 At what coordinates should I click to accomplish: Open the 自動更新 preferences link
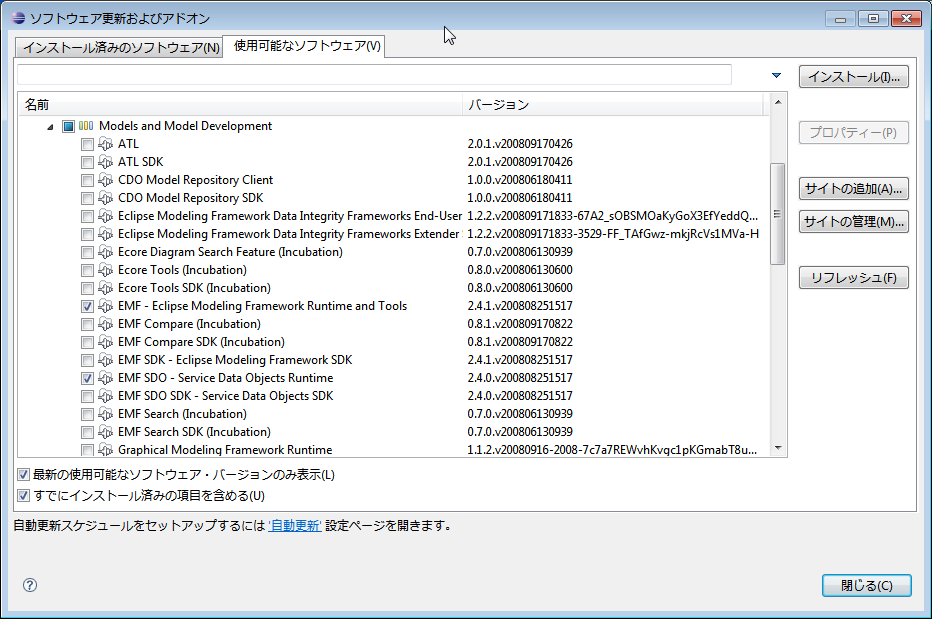pyautogui.click(x=295, y=526)
